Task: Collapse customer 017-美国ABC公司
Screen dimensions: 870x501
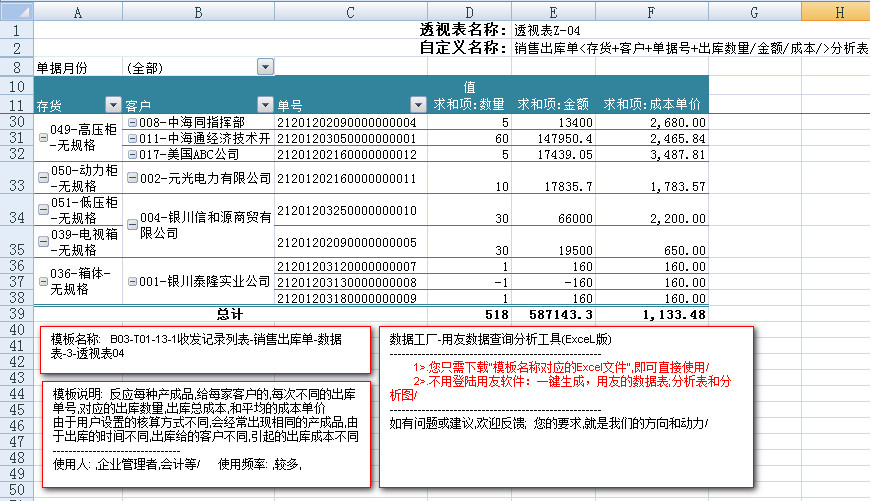Action: [x=132, y=154]
